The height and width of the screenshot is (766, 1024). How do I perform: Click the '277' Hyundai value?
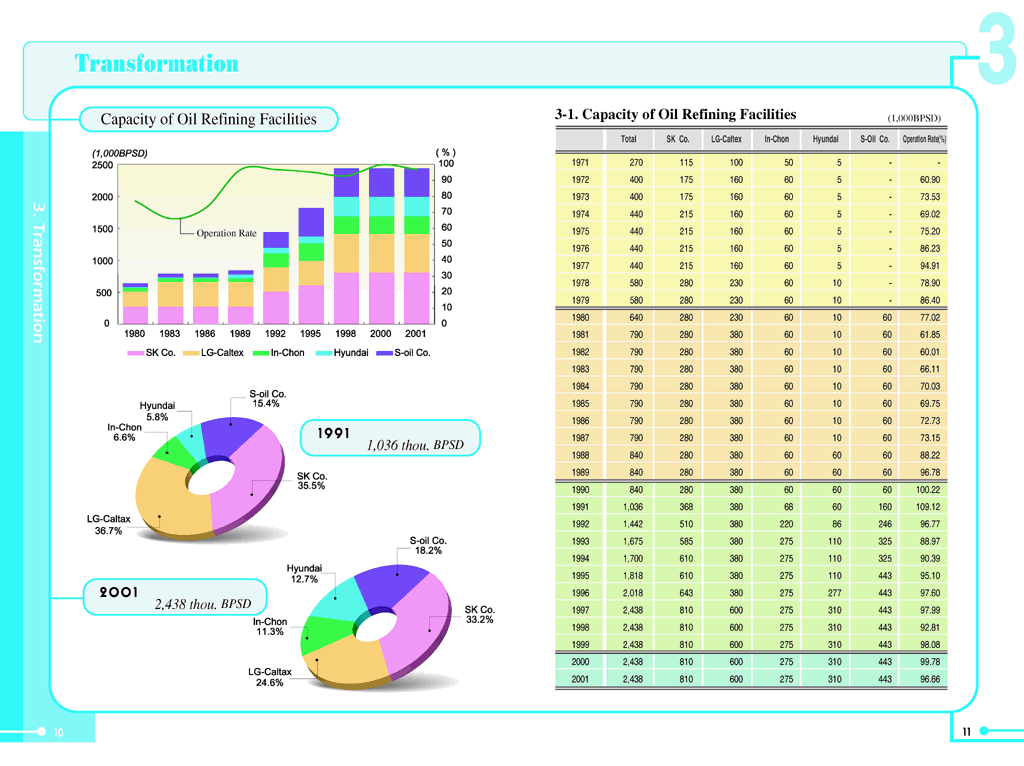pyautogui.click(x=835, y=593)
